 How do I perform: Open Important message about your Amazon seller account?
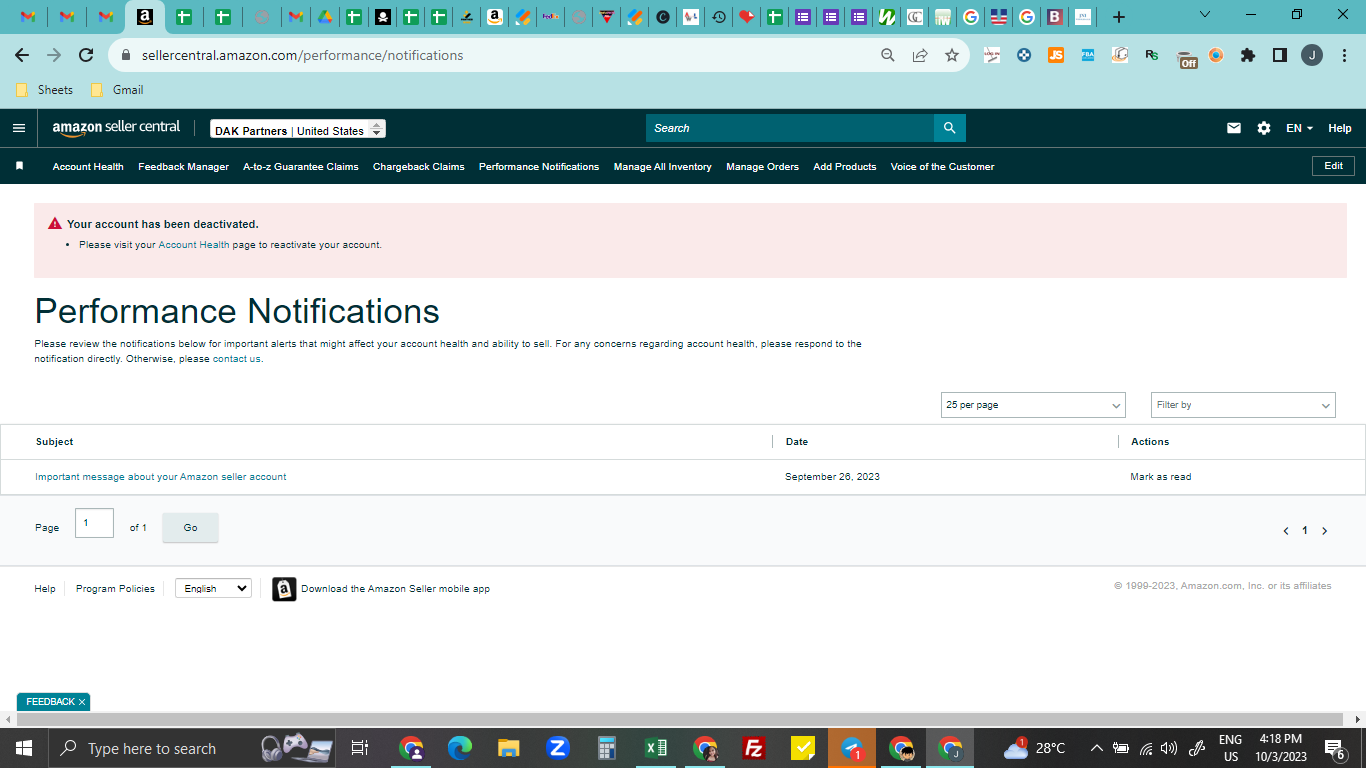point(161,477)
